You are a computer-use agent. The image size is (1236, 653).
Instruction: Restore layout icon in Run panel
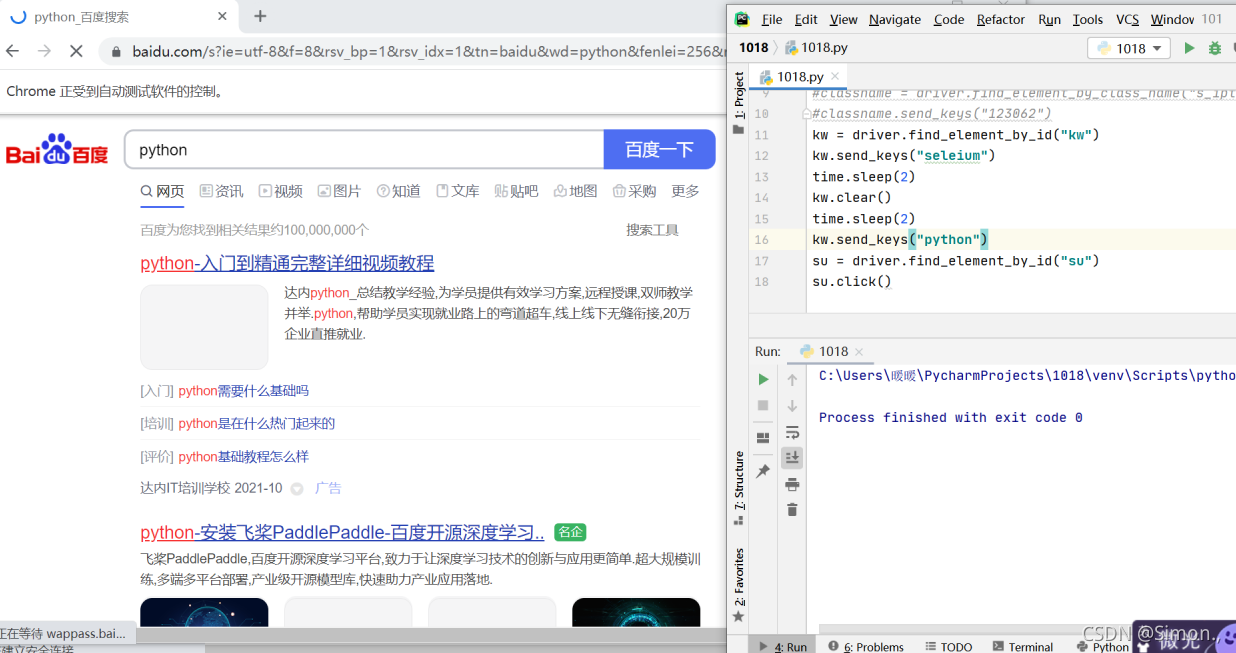pos(763,438)
